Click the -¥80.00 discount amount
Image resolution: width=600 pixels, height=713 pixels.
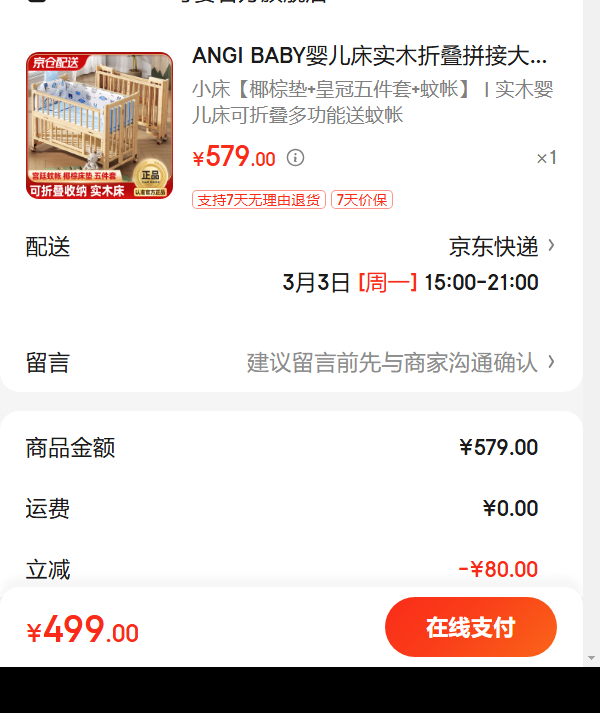click(498, 569)
